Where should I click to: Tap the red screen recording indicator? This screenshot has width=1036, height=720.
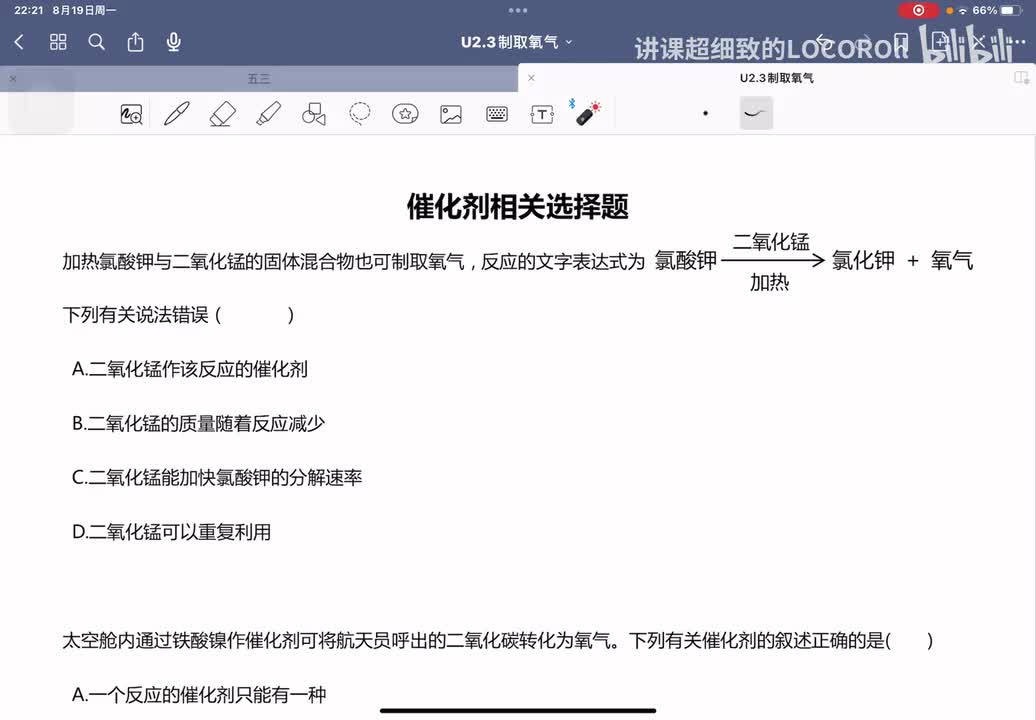coord(918,11)
